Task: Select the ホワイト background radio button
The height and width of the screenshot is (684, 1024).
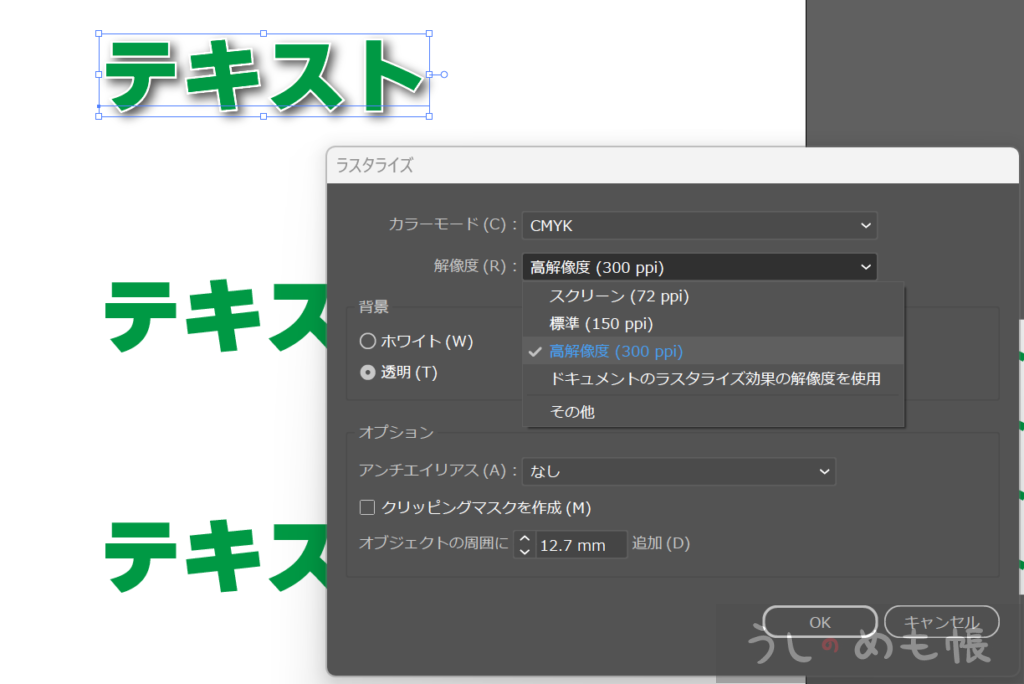Action: pos(368,341)
